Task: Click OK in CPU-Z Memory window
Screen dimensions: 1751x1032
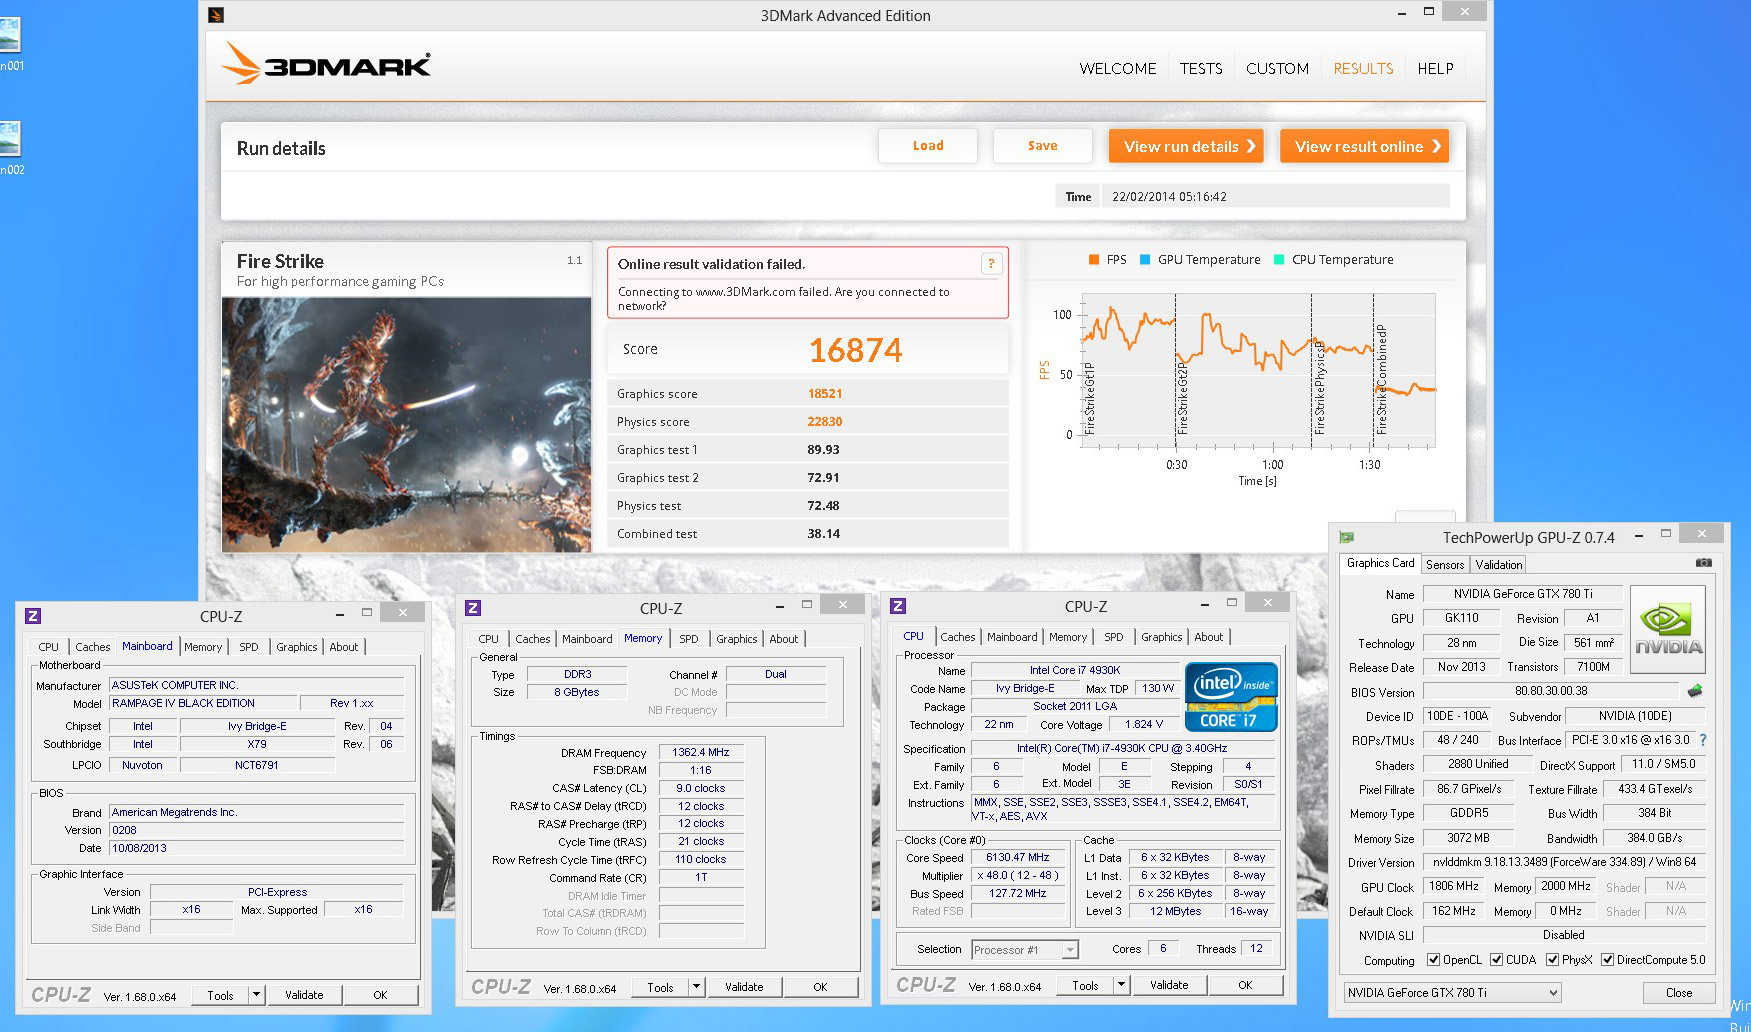Action: pos(820,987)
